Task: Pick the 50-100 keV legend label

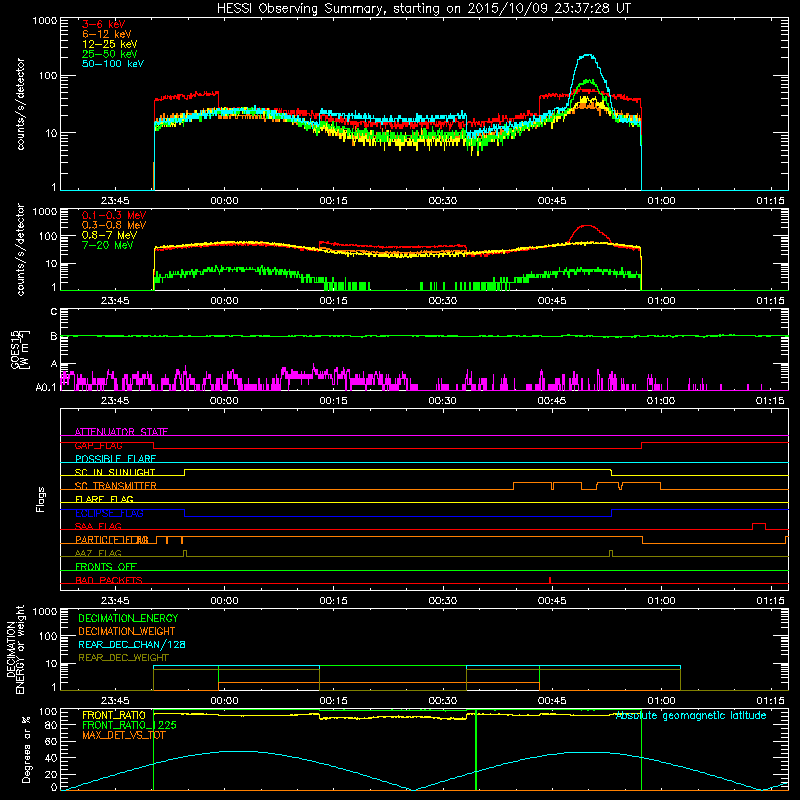Action: [x=113, y=64]
